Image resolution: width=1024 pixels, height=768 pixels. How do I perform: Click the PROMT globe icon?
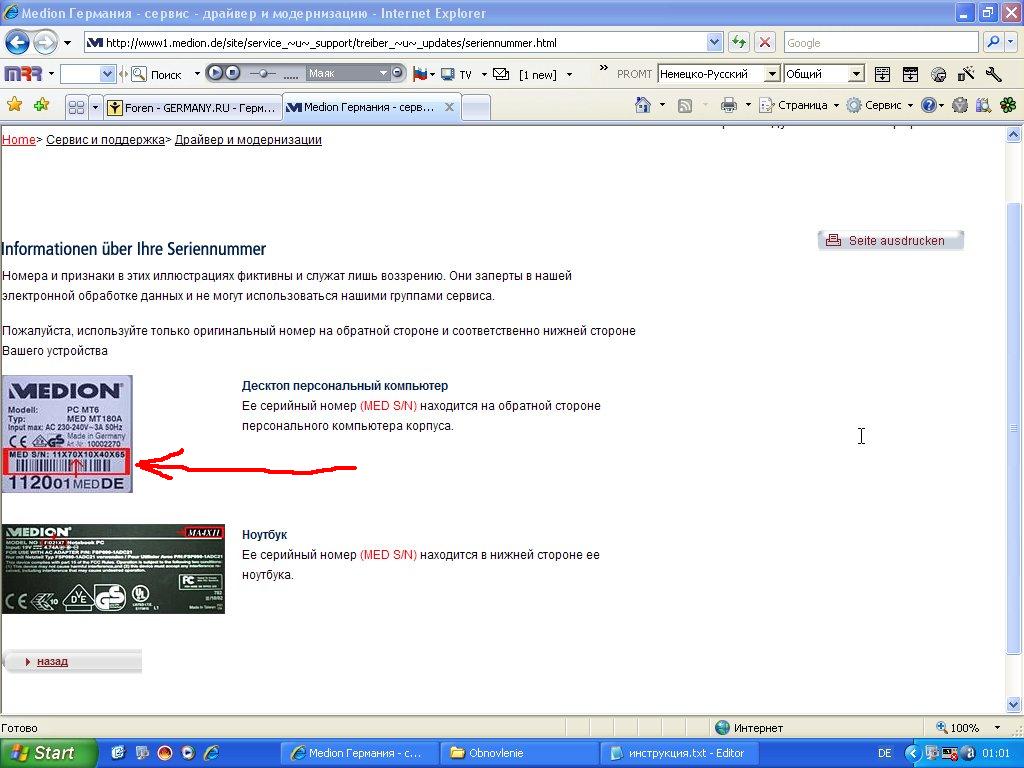point(938,74)
